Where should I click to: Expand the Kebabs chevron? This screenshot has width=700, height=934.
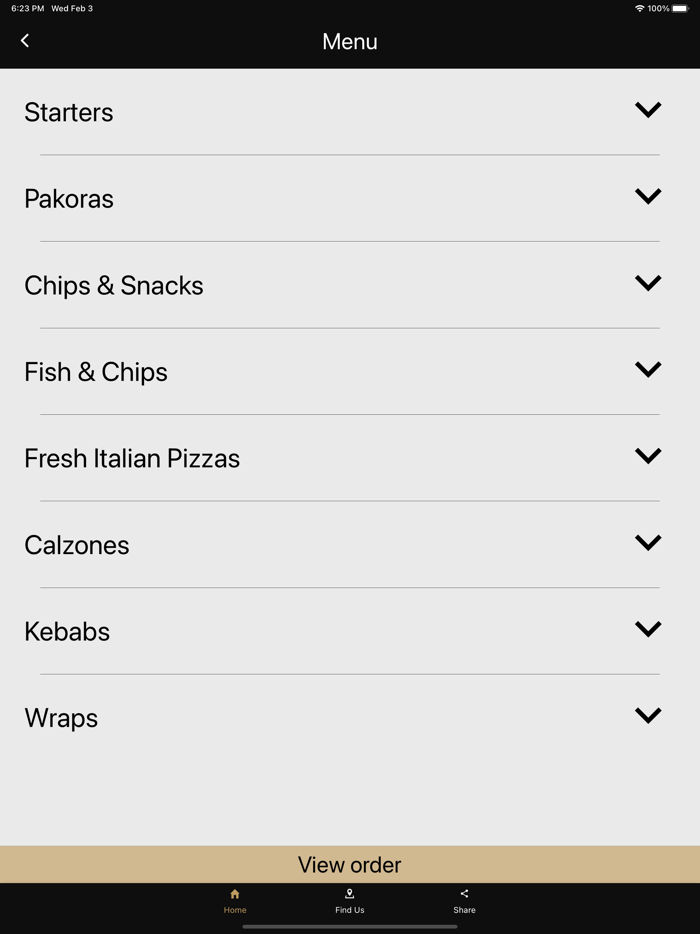click(x=648, y=629)
